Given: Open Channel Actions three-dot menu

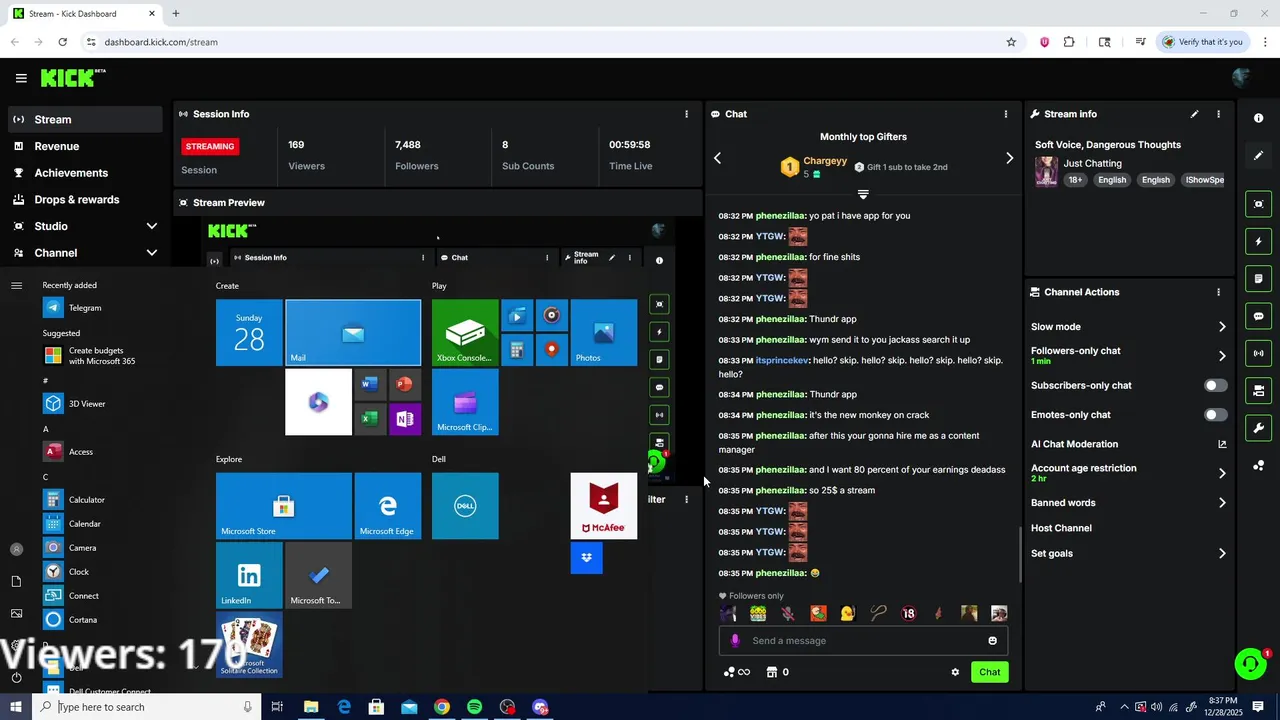Looking at the screenshot, I should pyautogui.click(x=1218, y=292).
